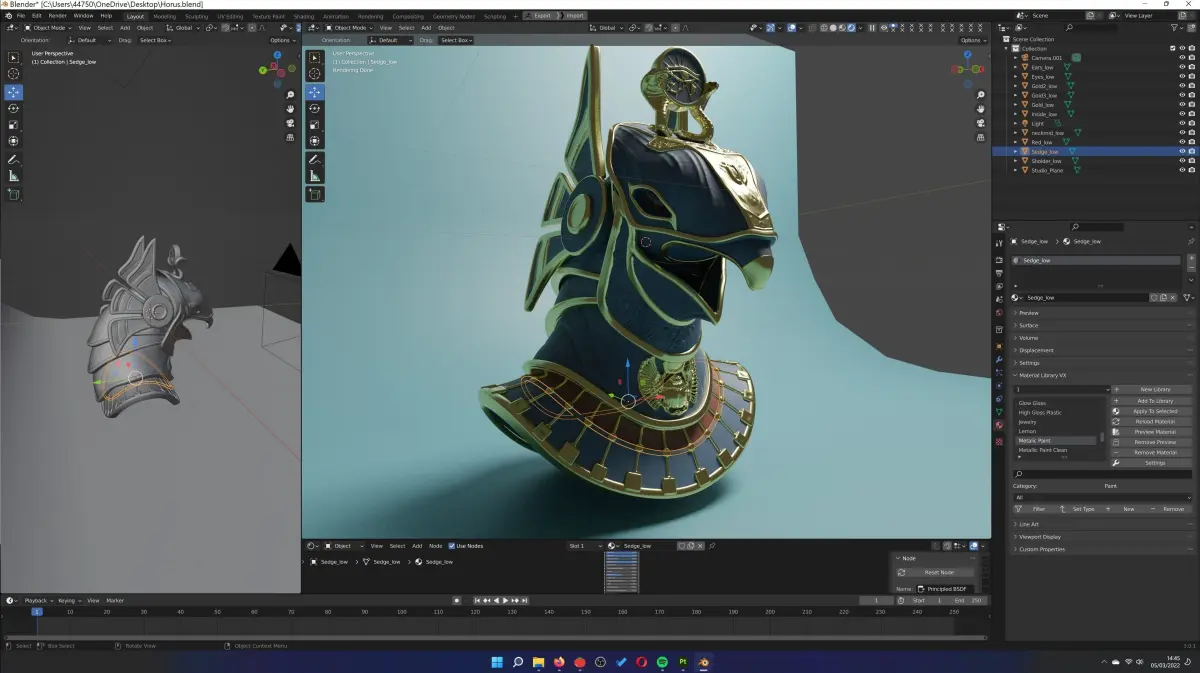Expand the neckmid_low tree item
Image resolution: width=1200 pixels, height=673 pixels.
(1015, 132)
